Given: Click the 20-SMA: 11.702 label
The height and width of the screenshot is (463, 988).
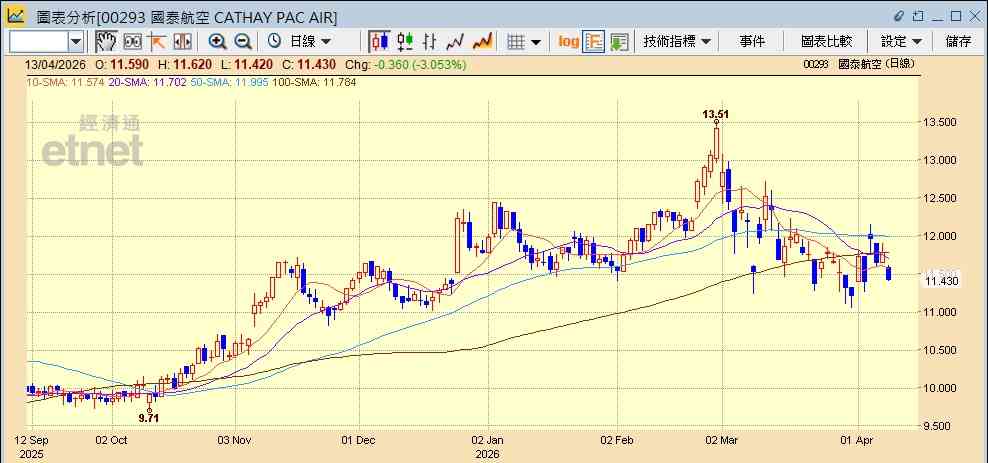Looking at the screenshot, I should [x=147, y=82].
